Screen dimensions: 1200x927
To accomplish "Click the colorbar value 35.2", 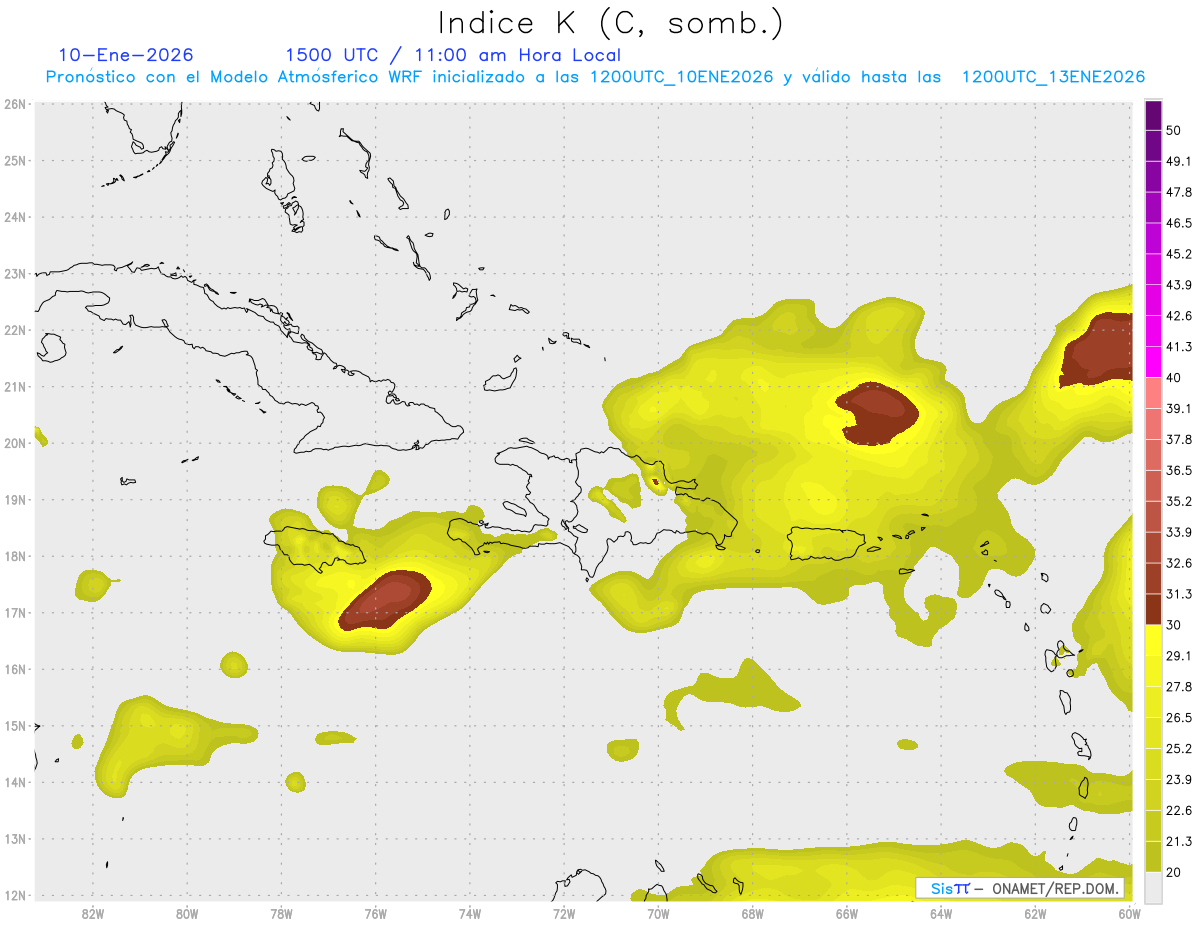I will 1179,501.
